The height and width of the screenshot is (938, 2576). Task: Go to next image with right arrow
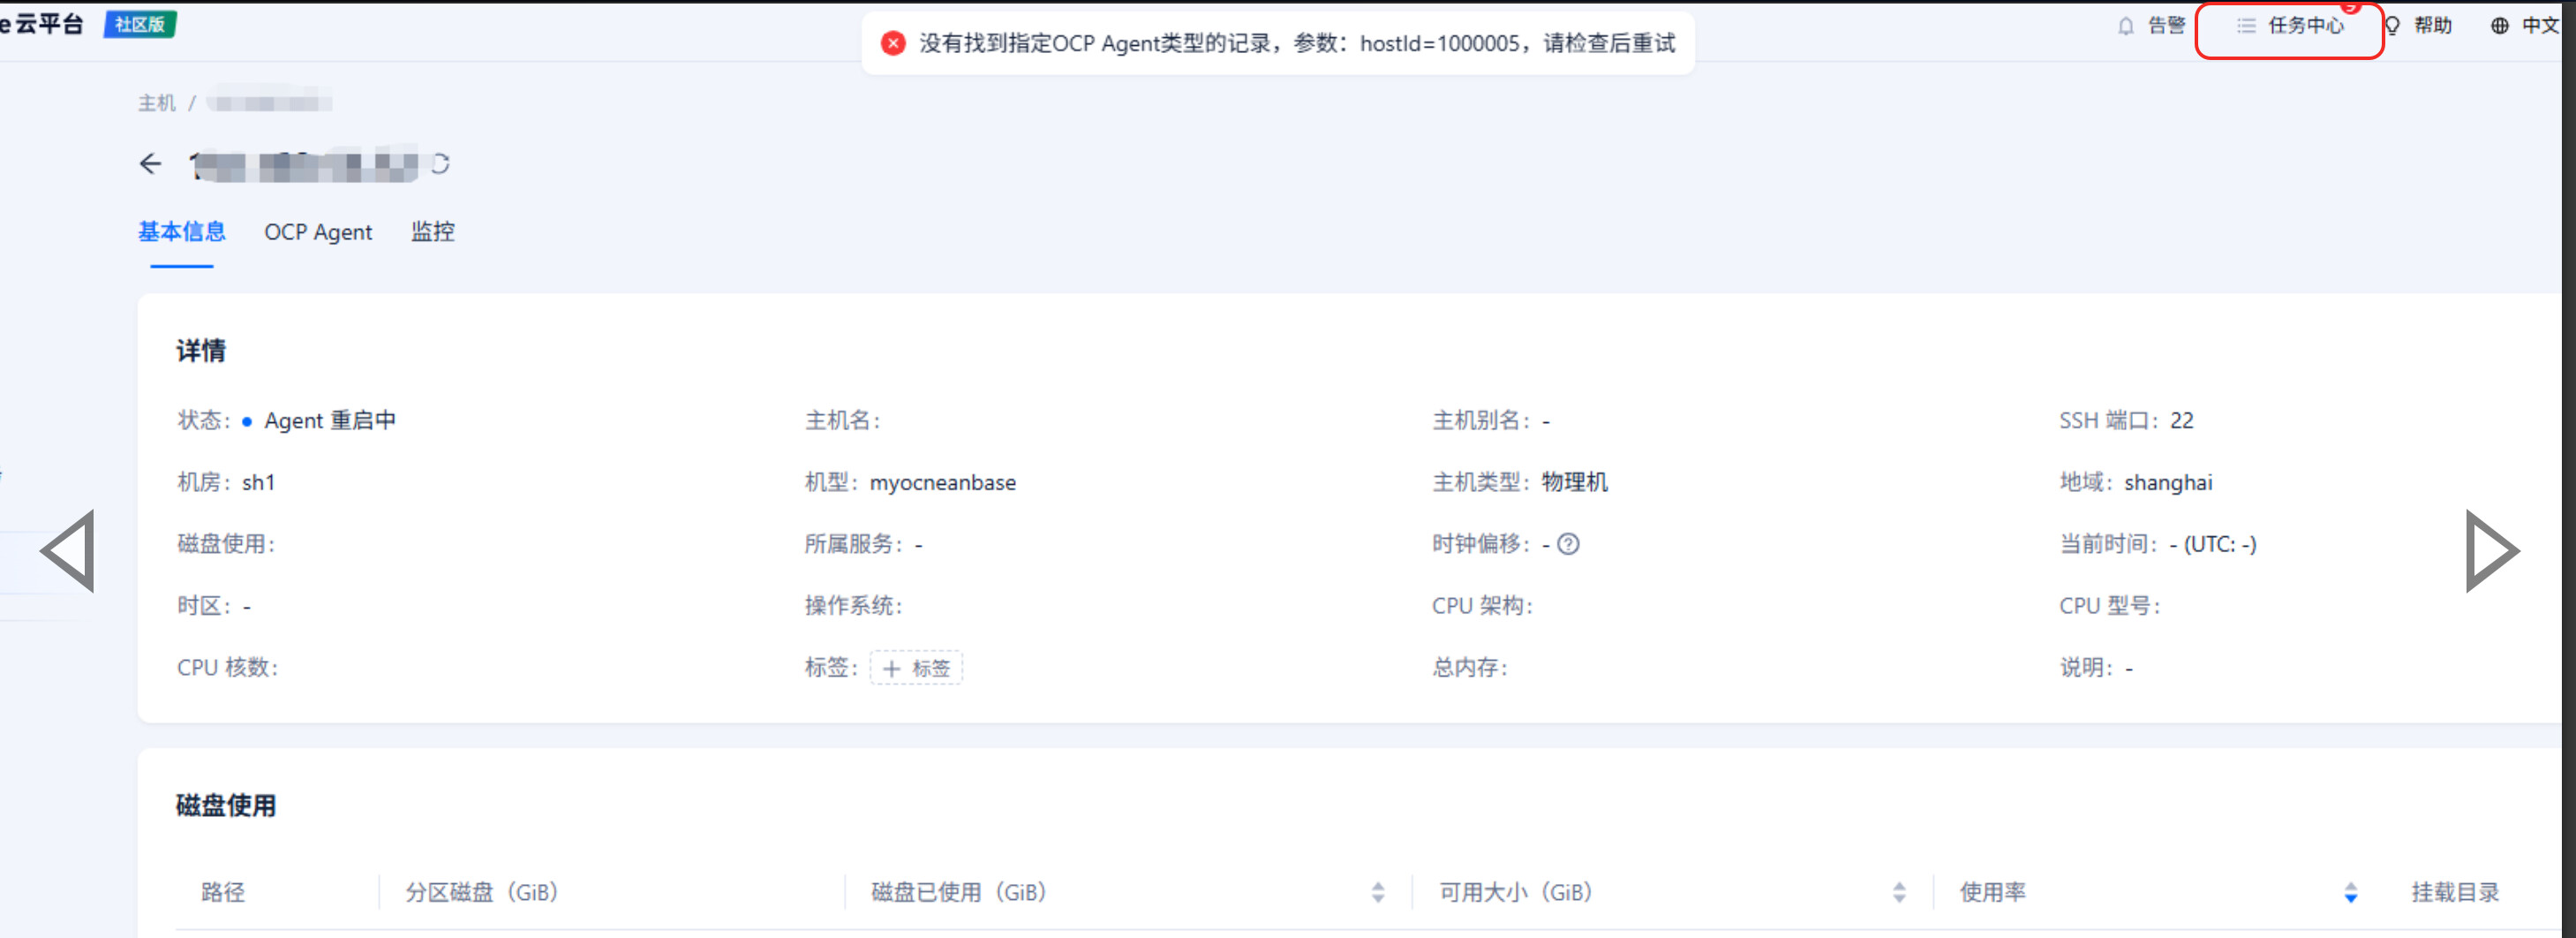pyautogui.click(x=2491, y=551)
